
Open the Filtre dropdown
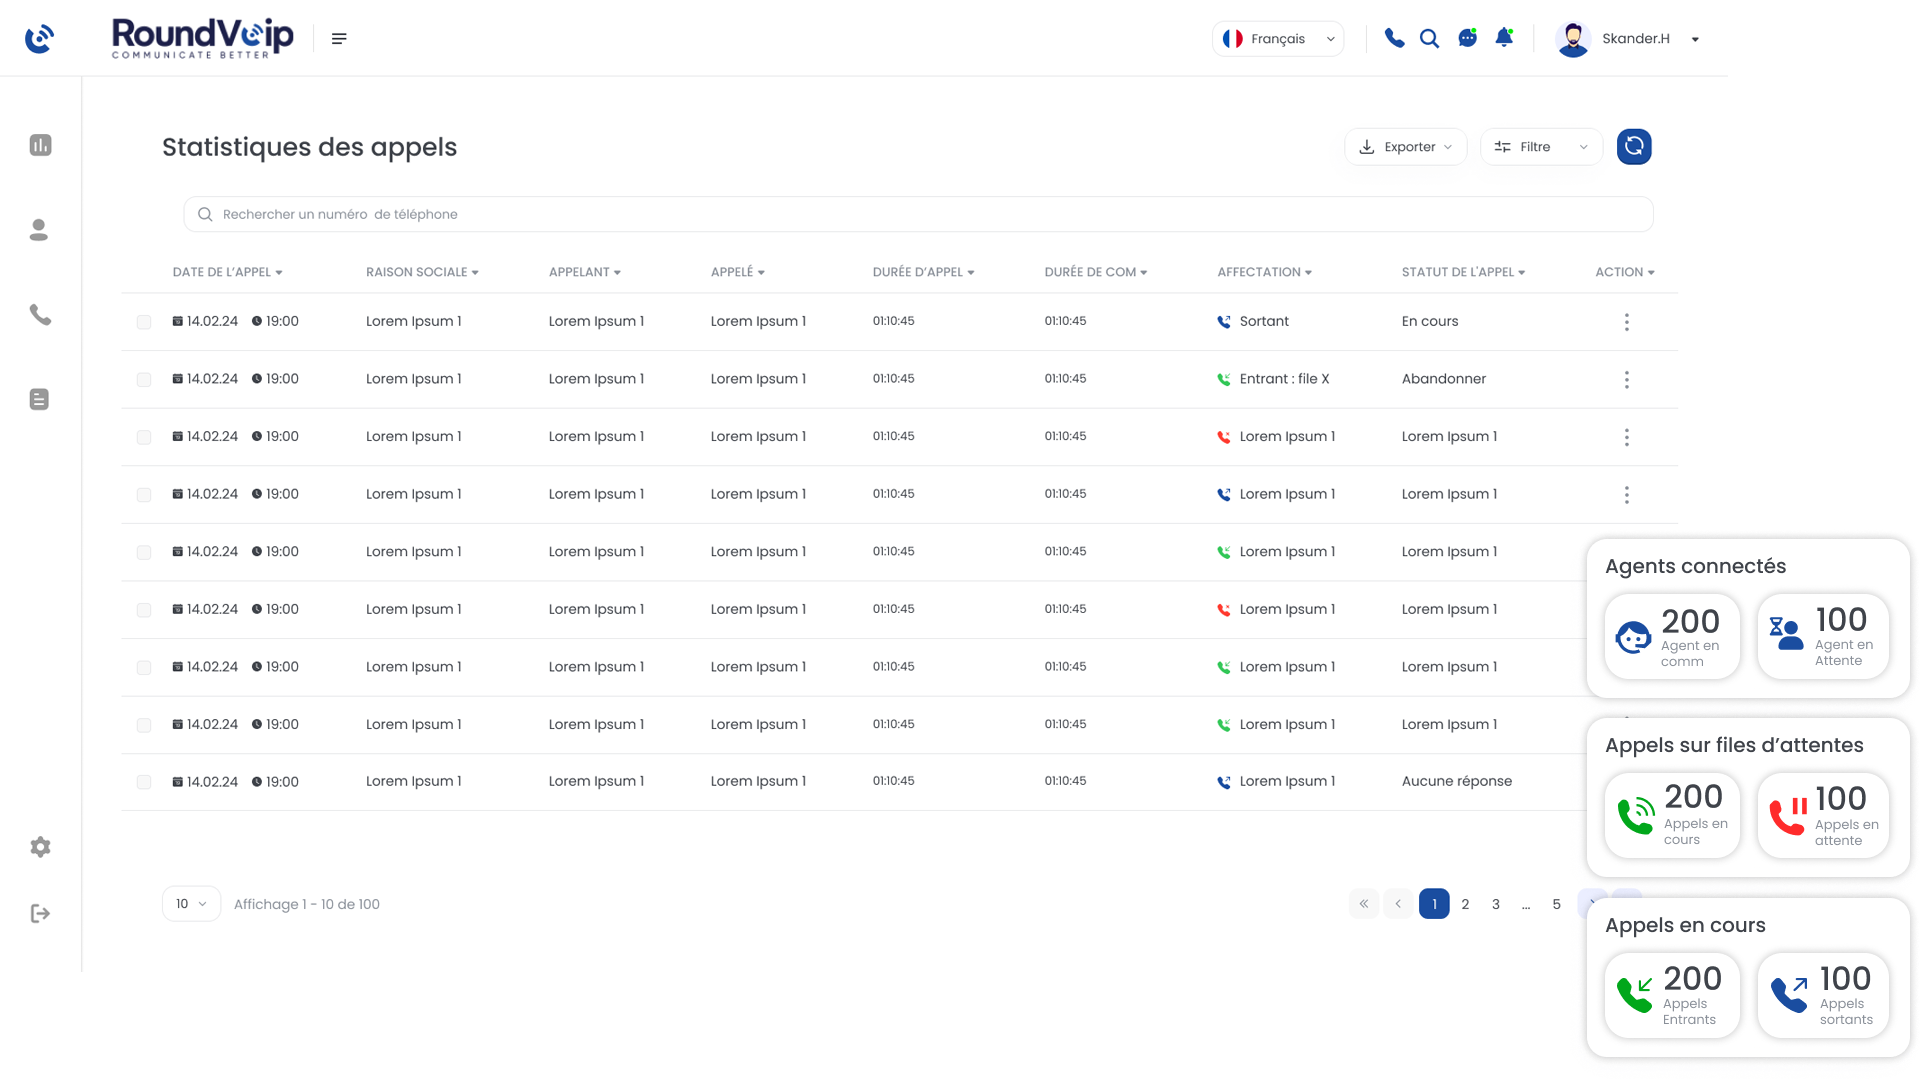click(1541, 147)
